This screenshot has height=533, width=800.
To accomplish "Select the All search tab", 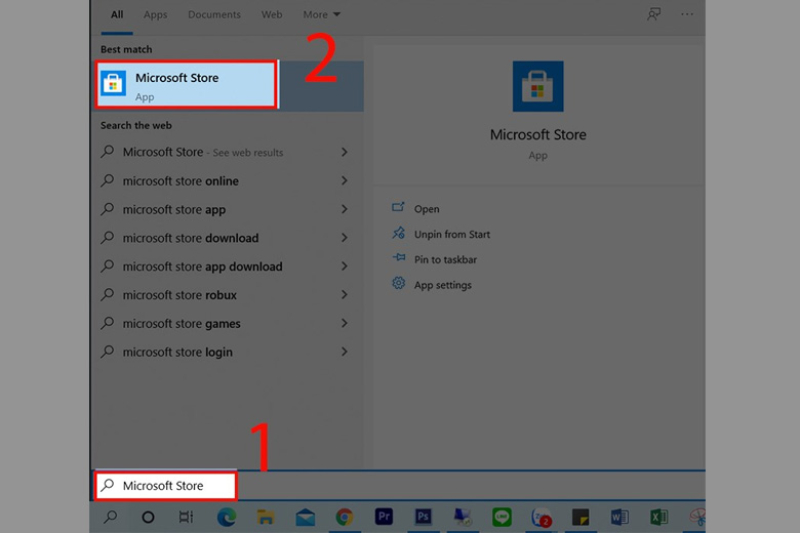I will point(117,14).
